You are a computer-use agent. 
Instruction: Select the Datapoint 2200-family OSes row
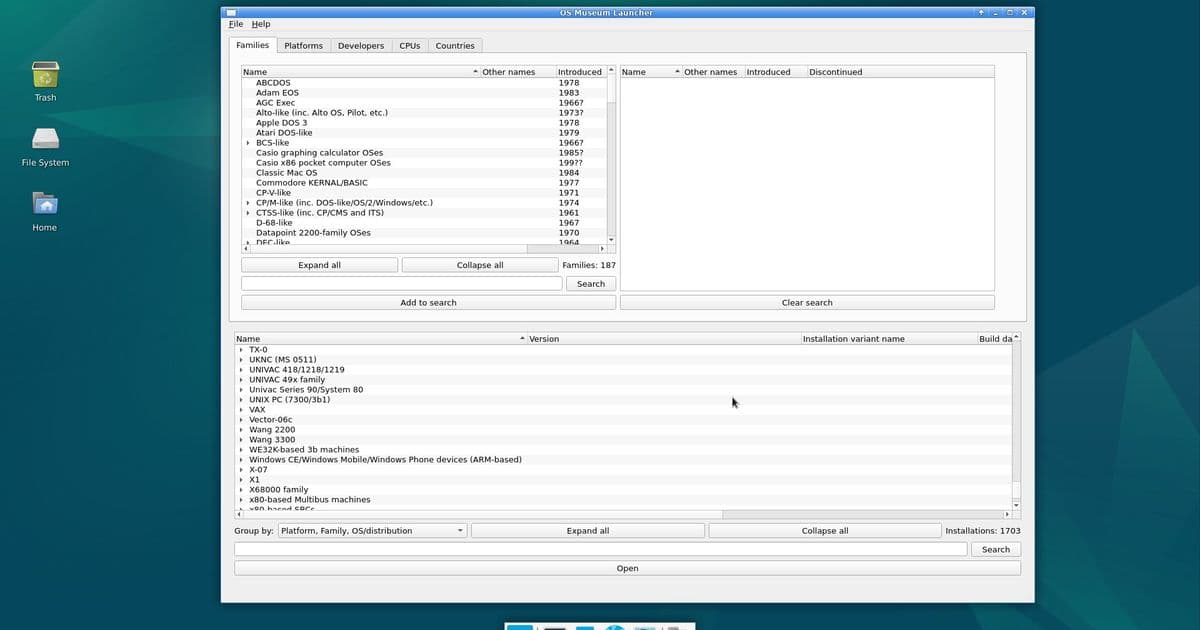(424, 233)
